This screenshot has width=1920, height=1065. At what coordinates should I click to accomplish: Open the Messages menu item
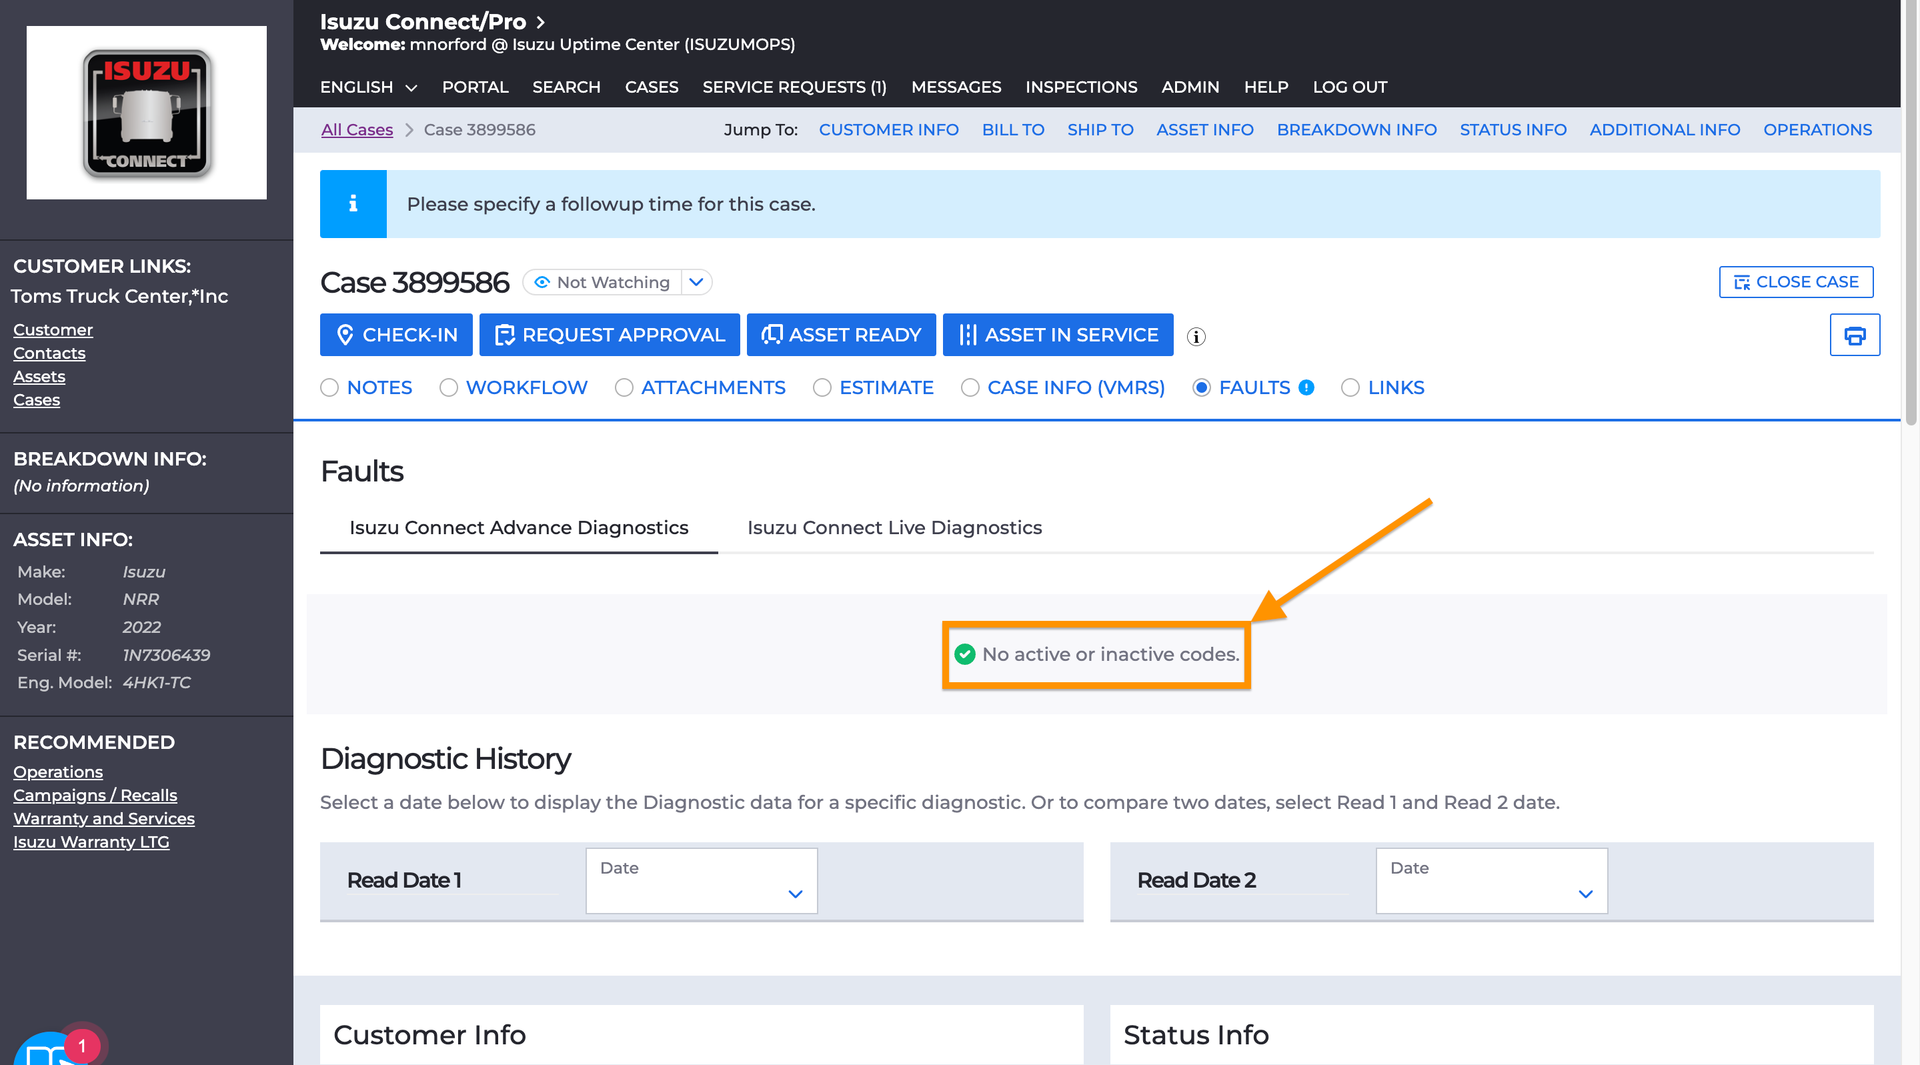[x=956, y=87]
